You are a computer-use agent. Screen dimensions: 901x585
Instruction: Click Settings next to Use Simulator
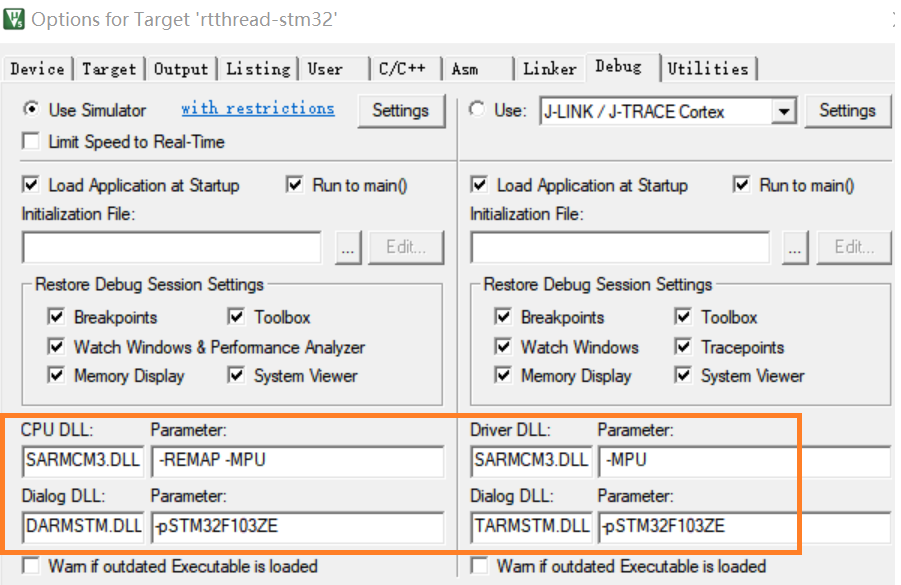point(401,111)
